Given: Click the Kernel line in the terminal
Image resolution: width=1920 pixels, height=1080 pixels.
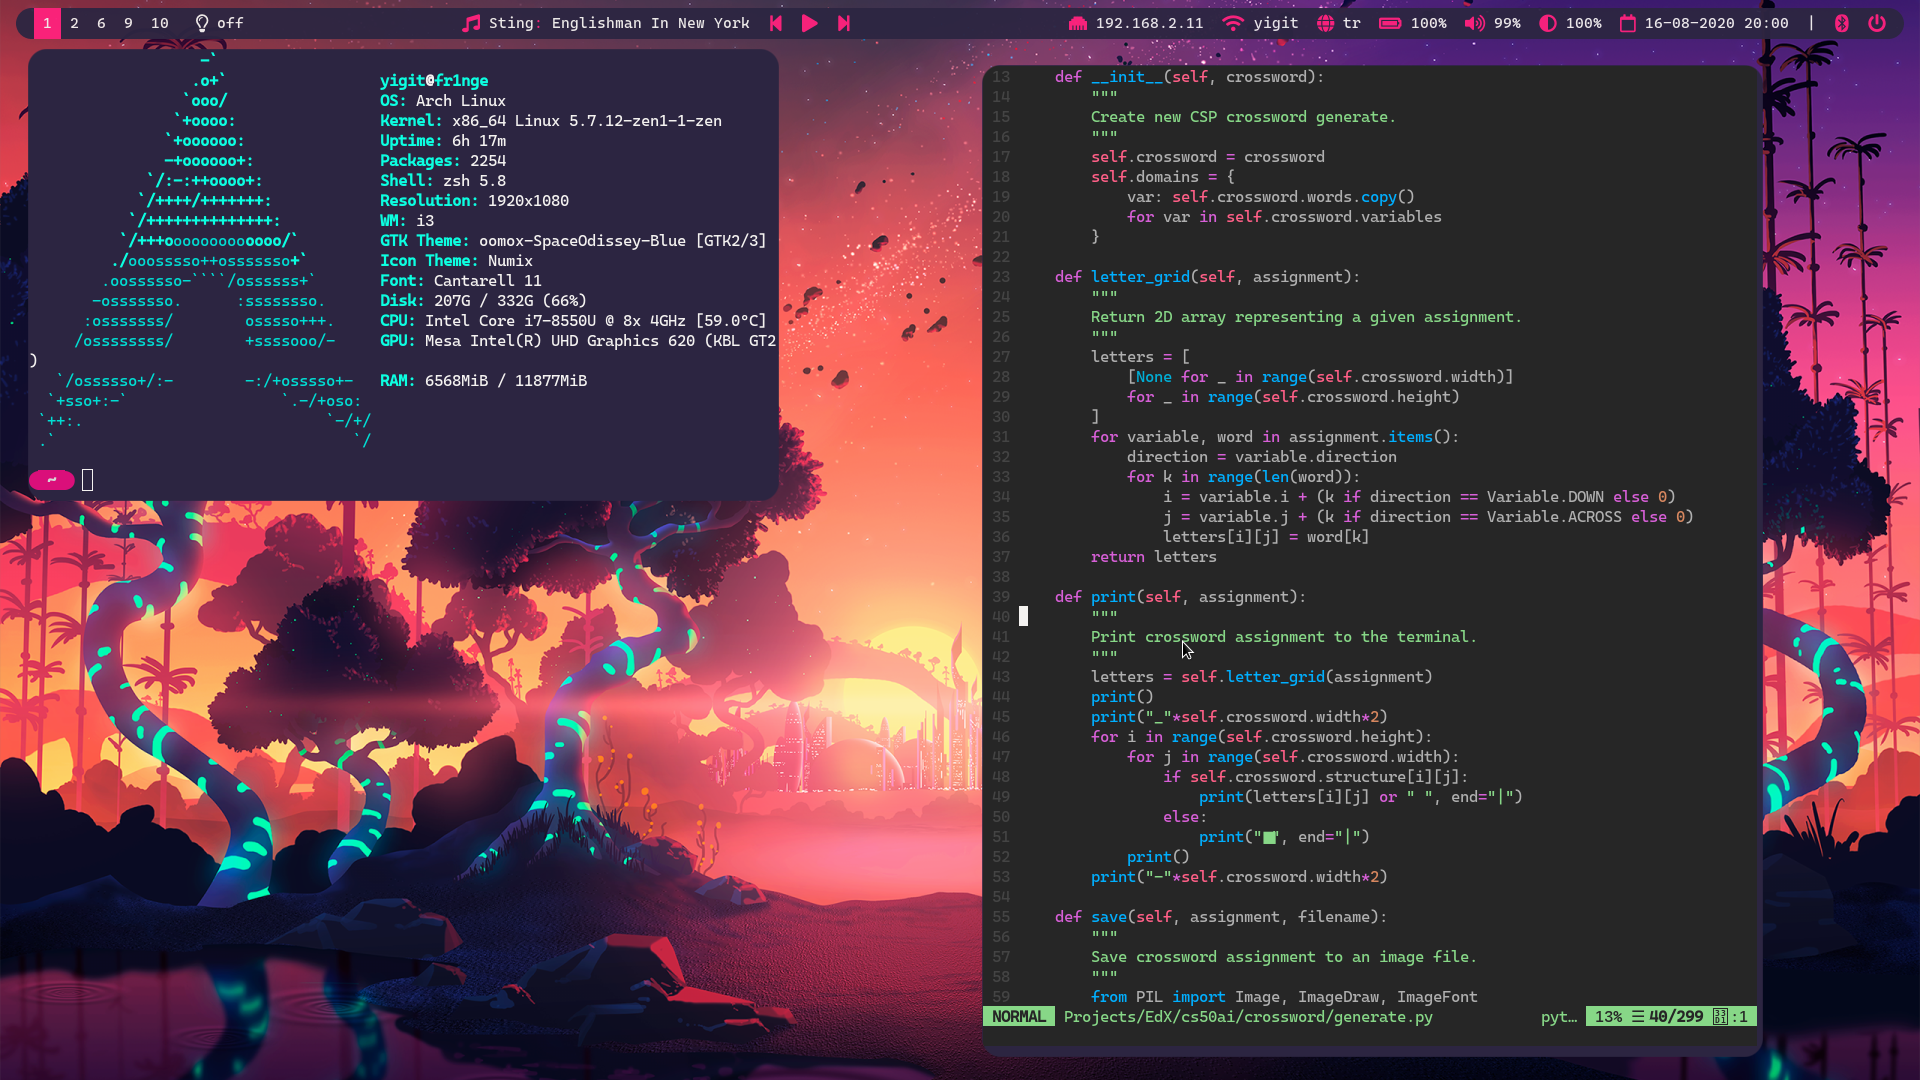Looking at the screenshot, I should click(551, 120).
